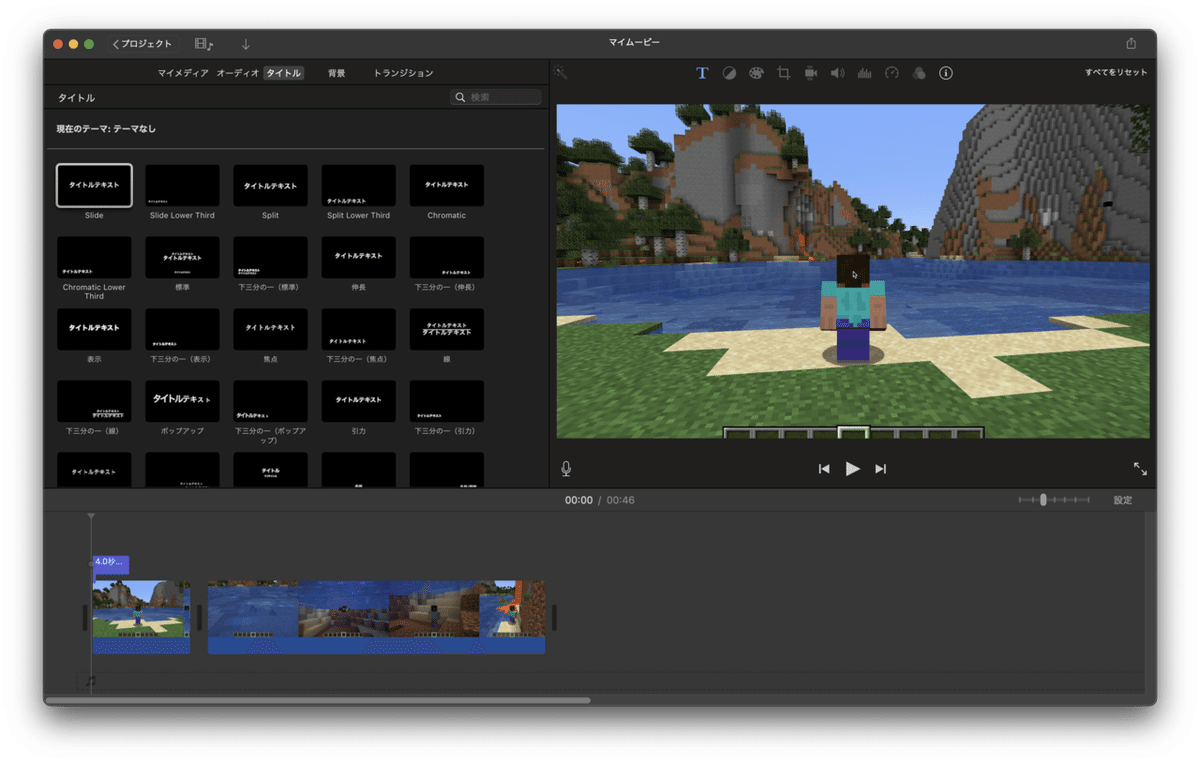Select the 4.0秒 title clip in timeline
This screenshot has width=1200, height=763.
click(110, 564)
